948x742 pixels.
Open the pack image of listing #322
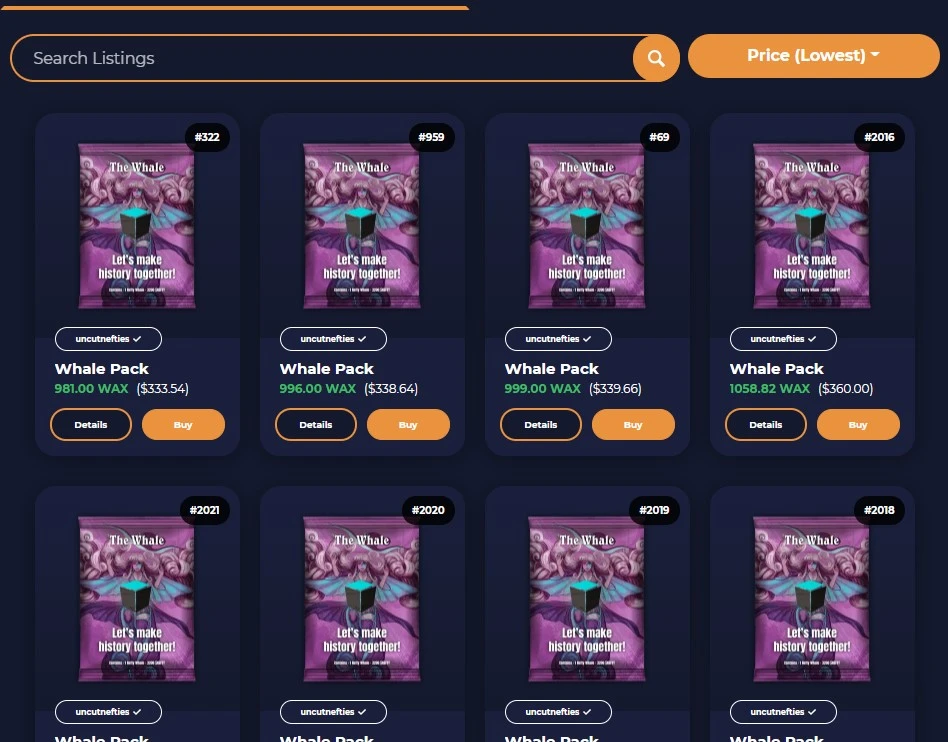click(137, 226)
